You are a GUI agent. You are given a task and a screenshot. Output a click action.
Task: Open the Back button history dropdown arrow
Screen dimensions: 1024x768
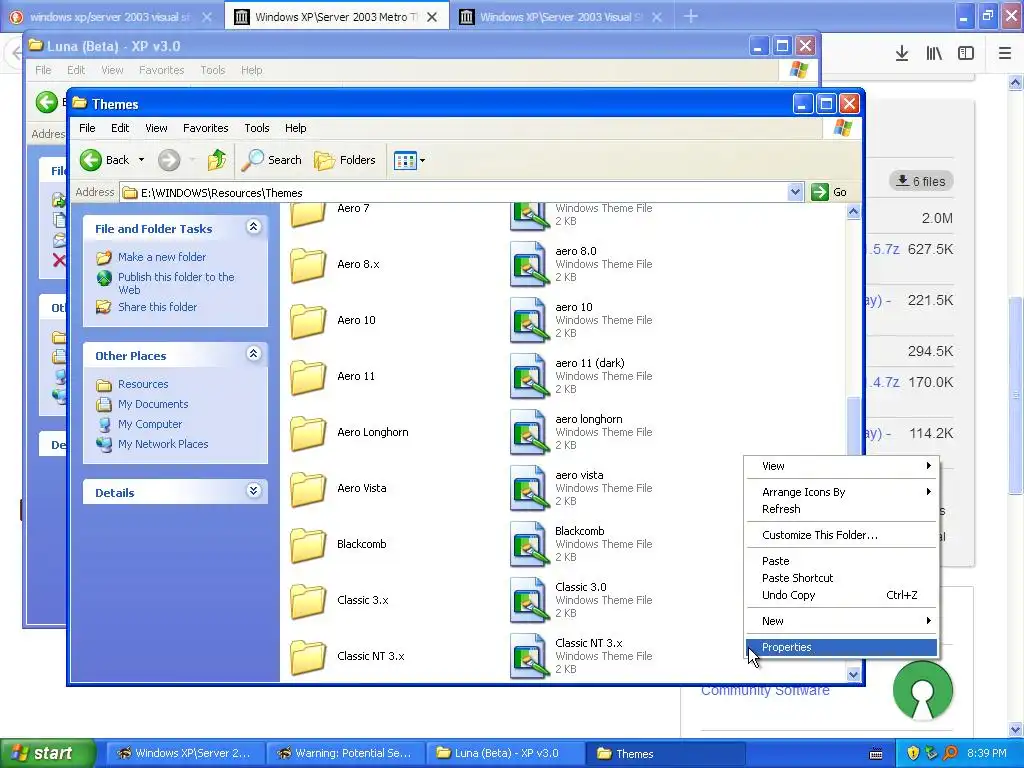click(x=141, y=160)
